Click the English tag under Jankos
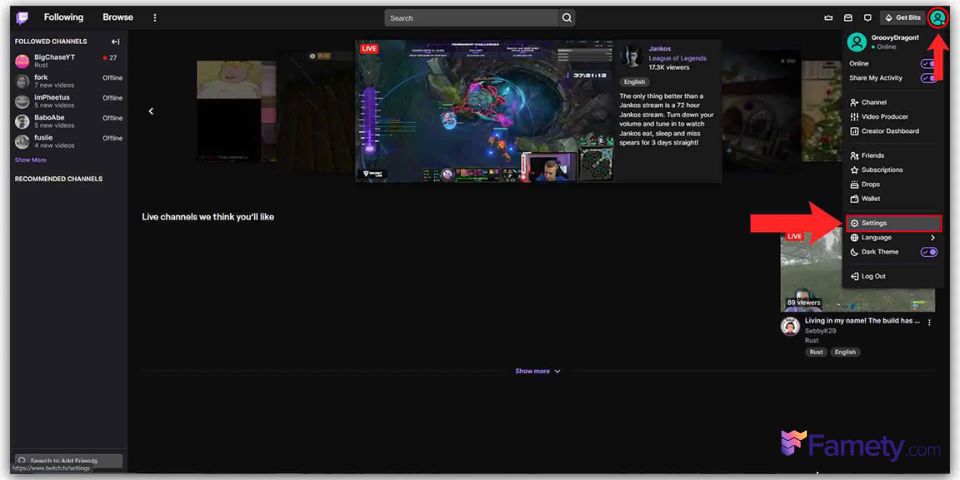 634,81
